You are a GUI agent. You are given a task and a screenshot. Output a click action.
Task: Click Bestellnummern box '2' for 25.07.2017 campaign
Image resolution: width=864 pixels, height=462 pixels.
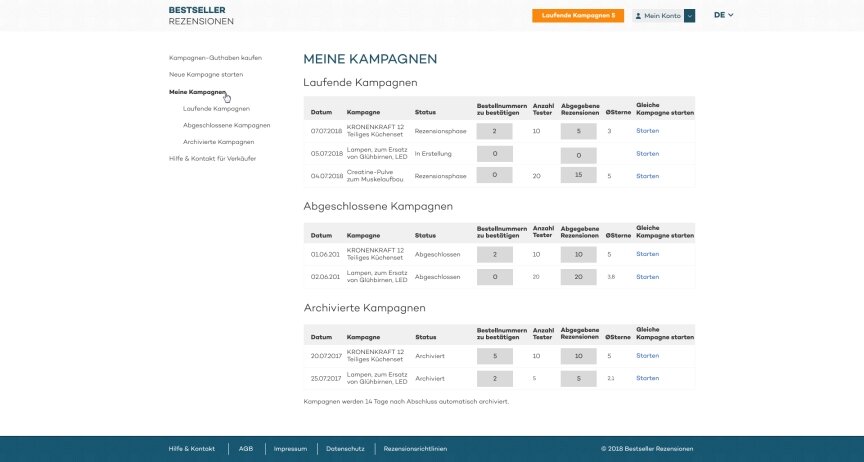(x=494, y=378)
